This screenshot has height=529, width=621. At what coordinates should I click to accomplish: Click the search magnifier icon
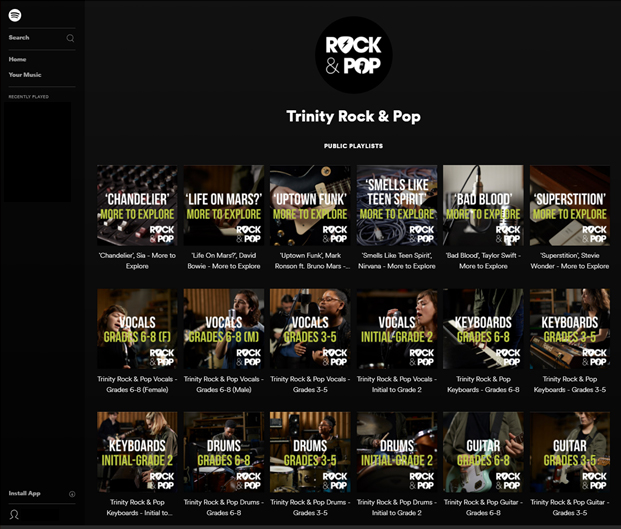(x=70, y=38)
